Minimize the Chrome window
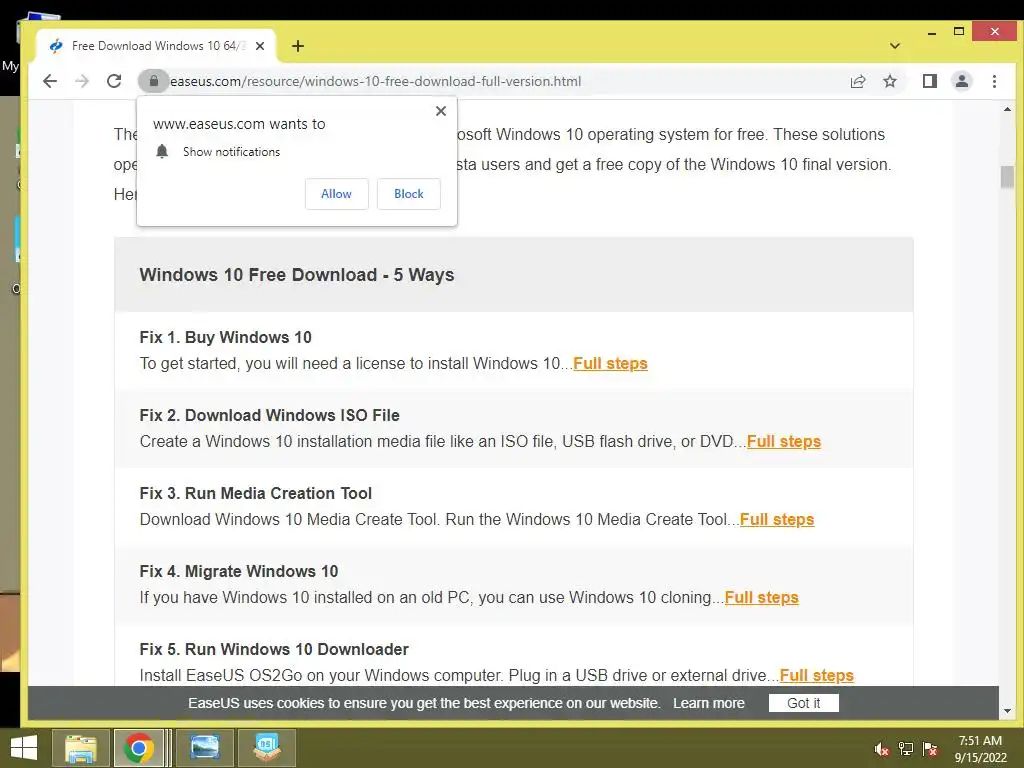Screen dimensions: 1024x768 [932, 32]
